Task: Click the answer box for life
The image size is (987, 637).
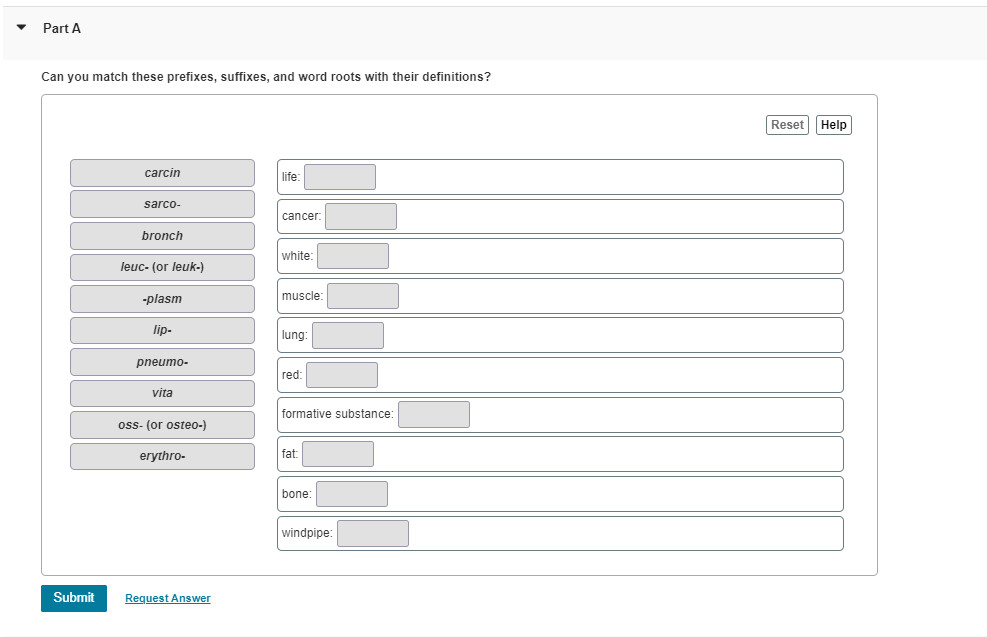Action: (x=340, y=176)
